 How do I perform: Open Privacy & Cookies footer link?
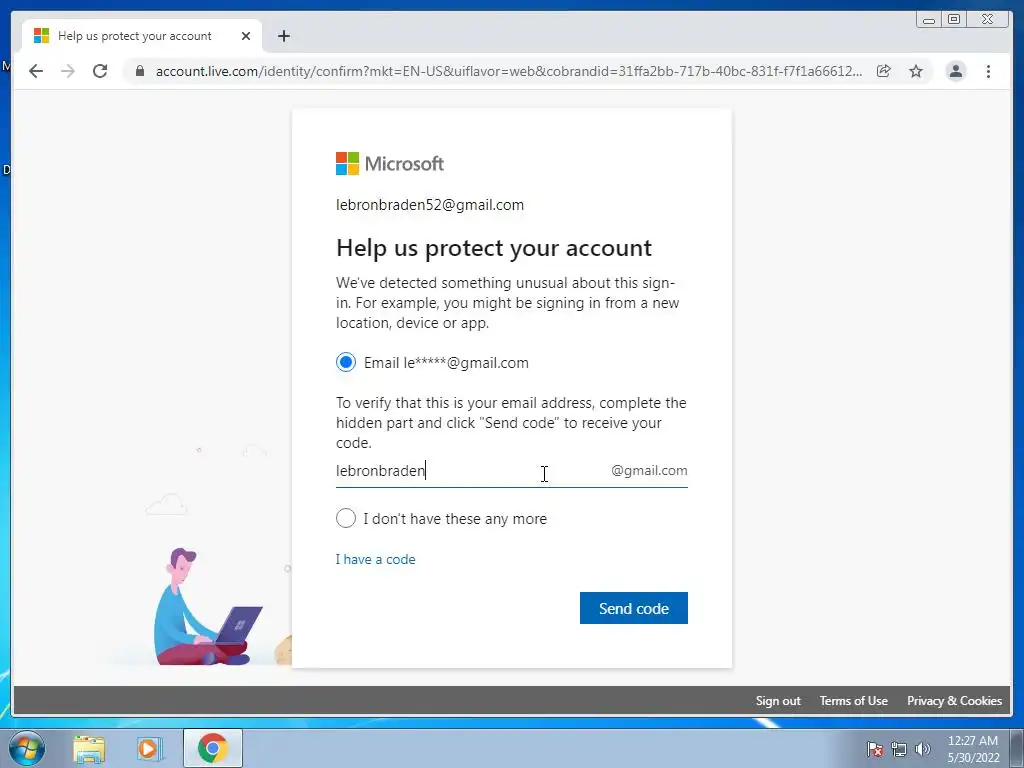pyautogui.click(x=954, y=701)
